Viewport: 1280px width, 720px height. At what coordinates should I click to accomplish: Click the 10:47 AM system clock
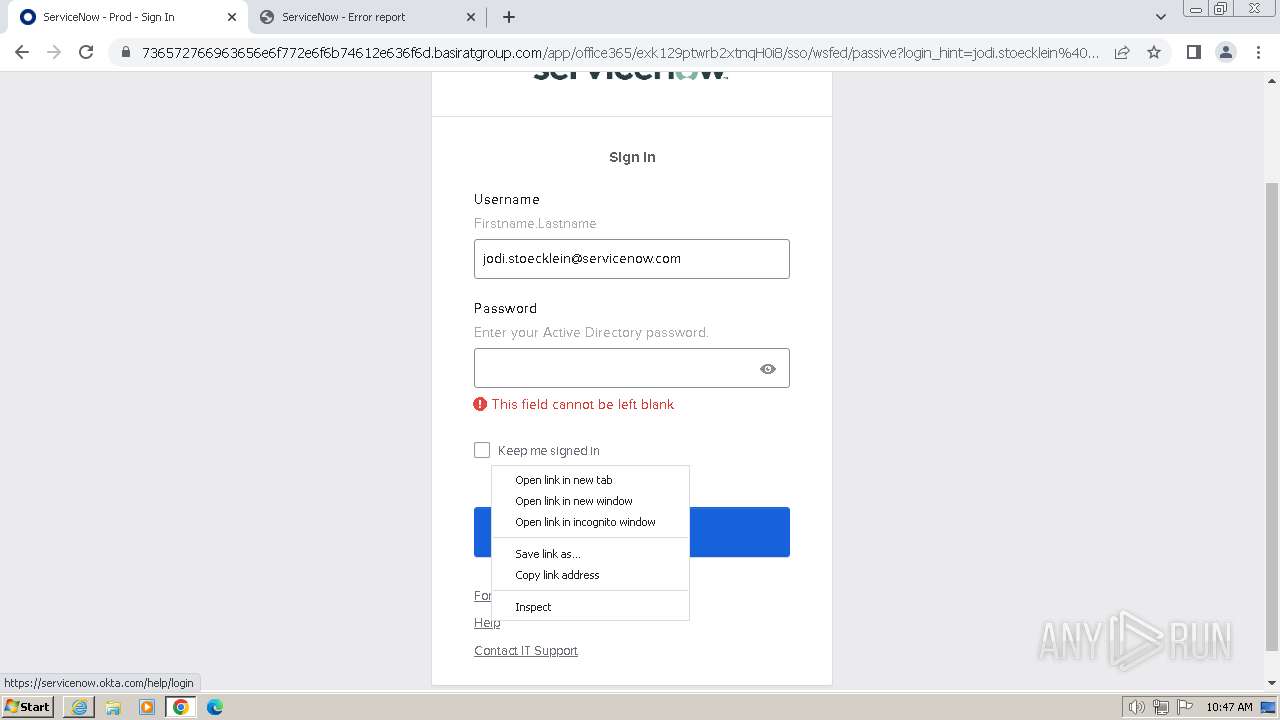pyautogui.click(x=1229, y=707)
